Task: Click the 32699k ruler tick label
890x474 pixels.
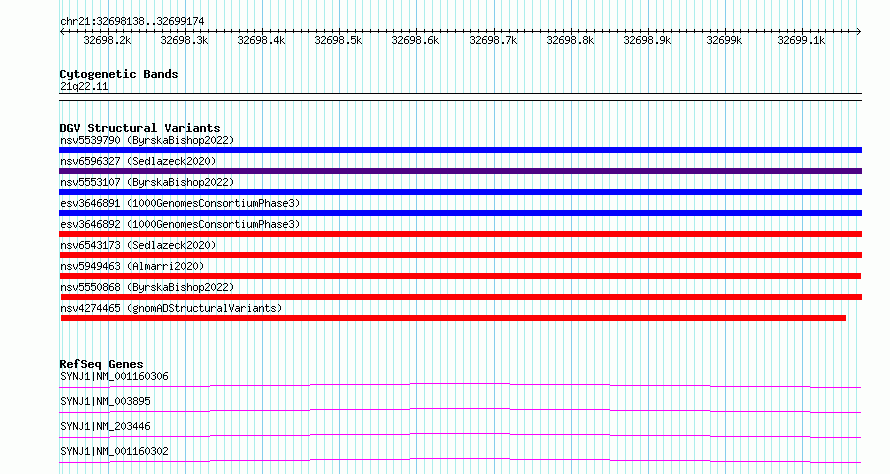Action: click(x=724, y=40)
